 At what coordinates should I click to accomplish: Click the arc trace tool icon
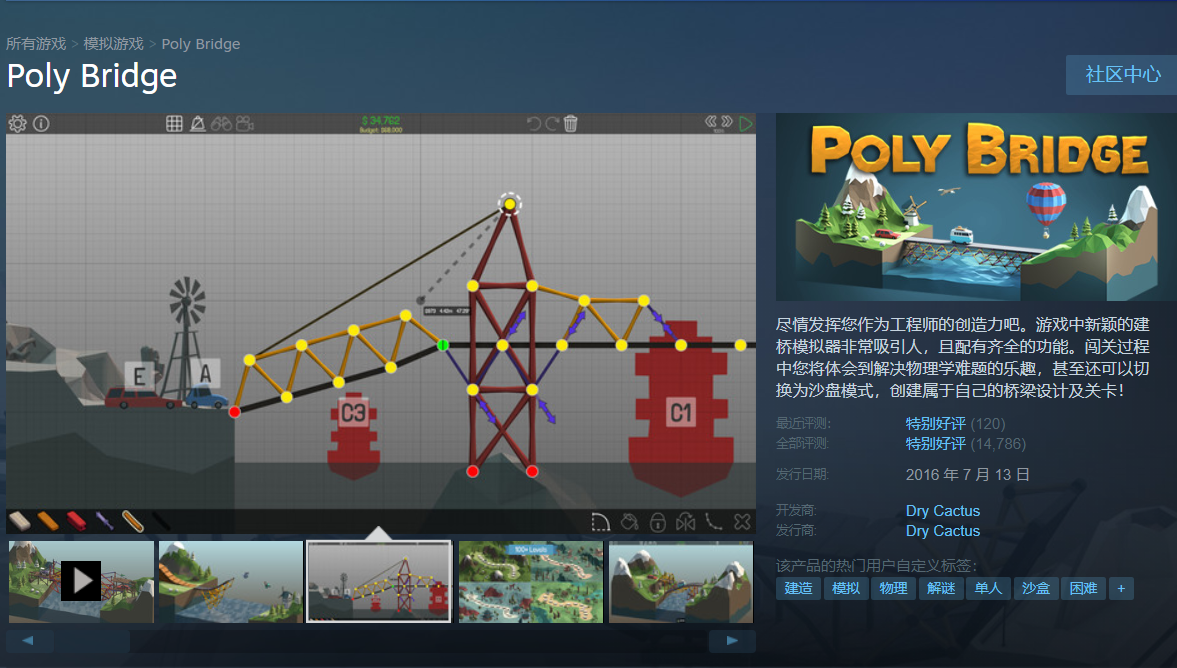[x=601, y=522]
